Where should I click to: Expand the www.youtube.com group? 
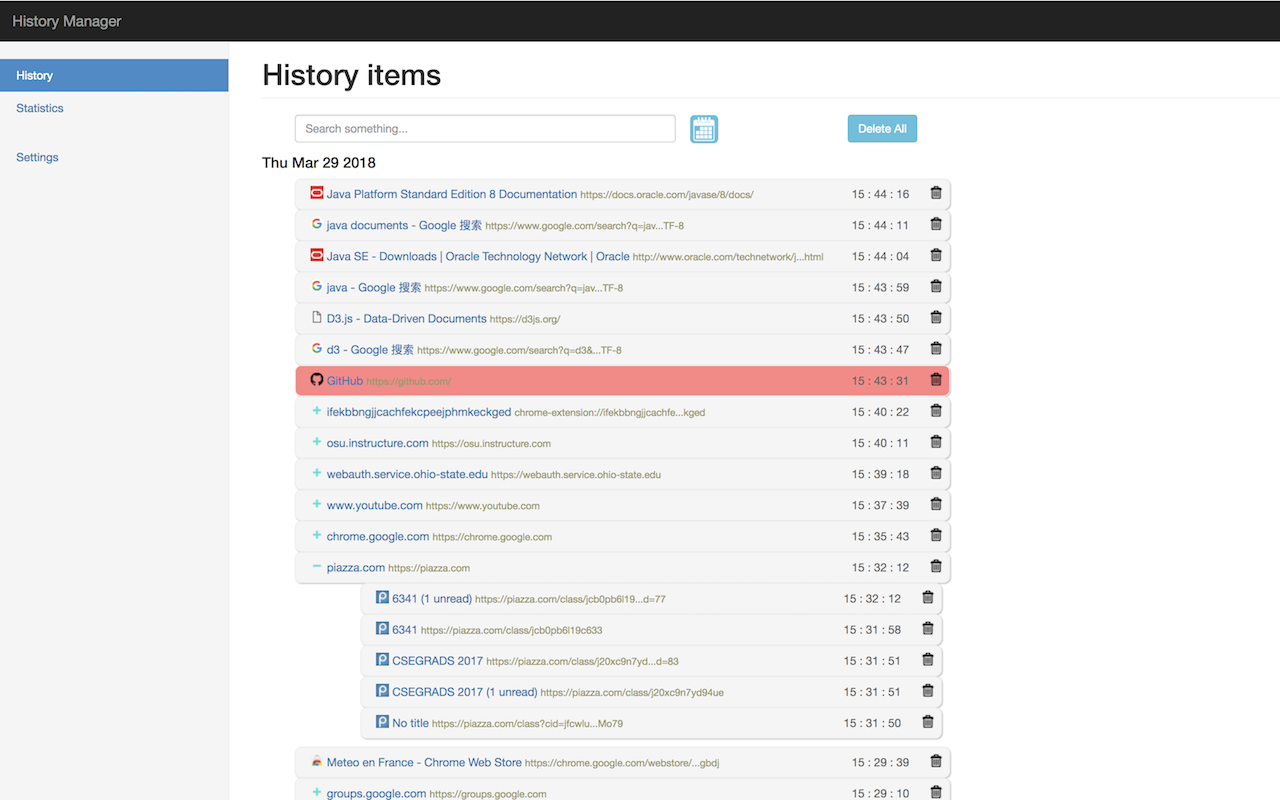click(x=317, y=504)
